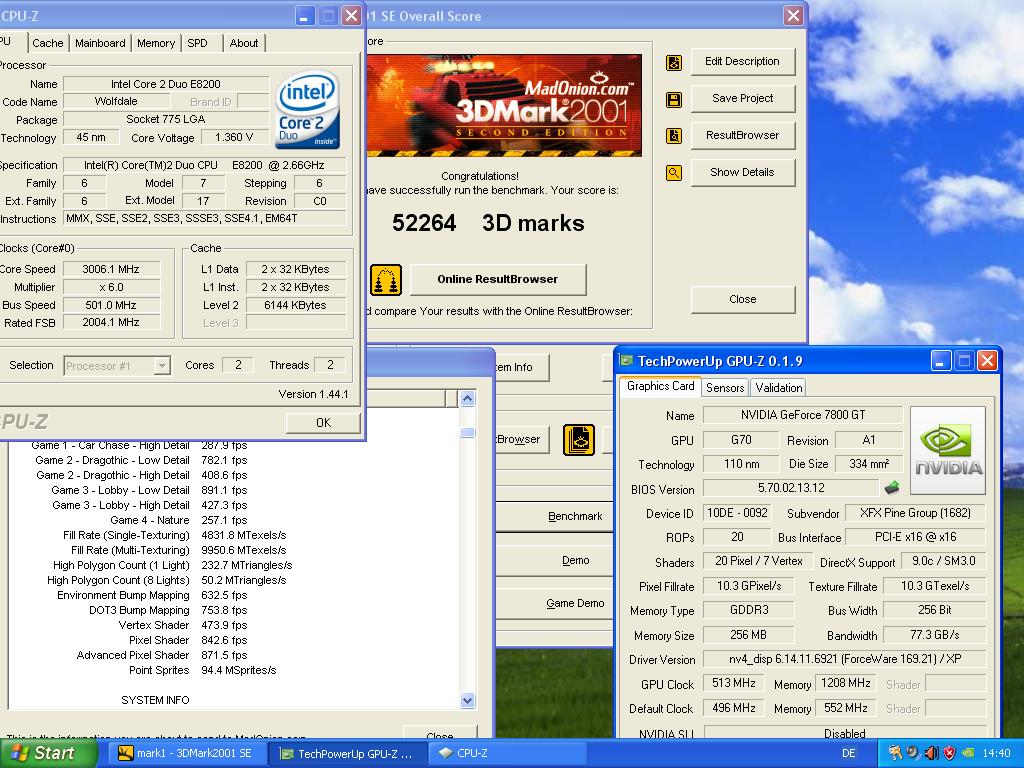1024x768 pixels.
Task: Minimize the GPU-Z window
Action: click(x=940, y=360)
